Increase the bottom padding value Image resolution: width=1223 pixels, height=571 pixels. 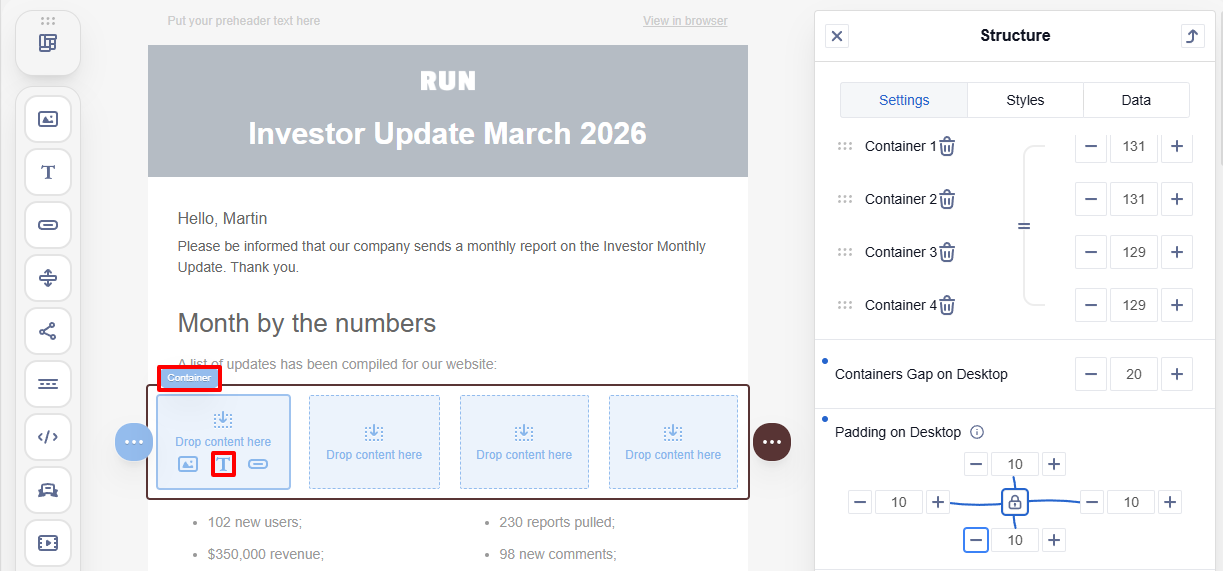[1054, 540]
